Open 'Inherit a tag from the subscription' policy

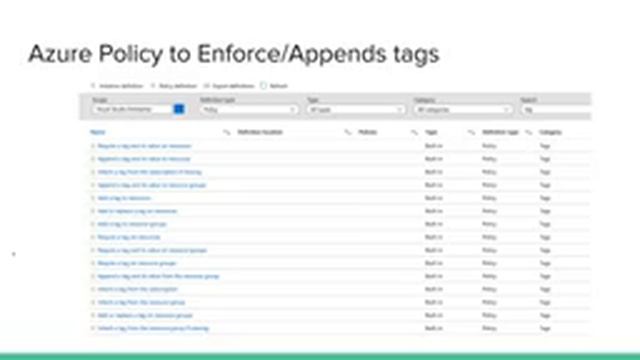[138, 289]
